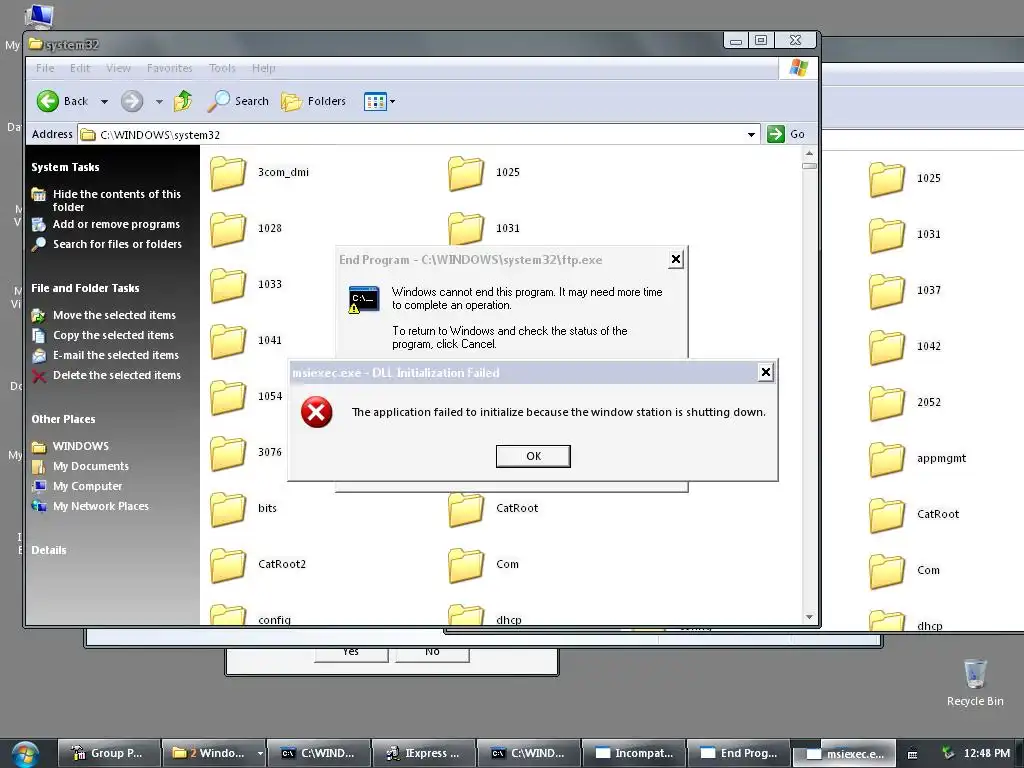Image resolution: width=1024 pixels, height=768 pixels.
Task: Select the 1042 folder in back window
Action: pos(887,347)
